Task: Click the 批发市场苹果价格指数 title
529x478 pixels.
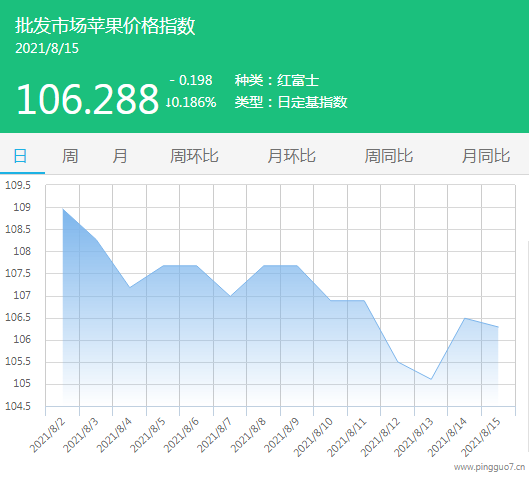Action: (x=105, y=26)
